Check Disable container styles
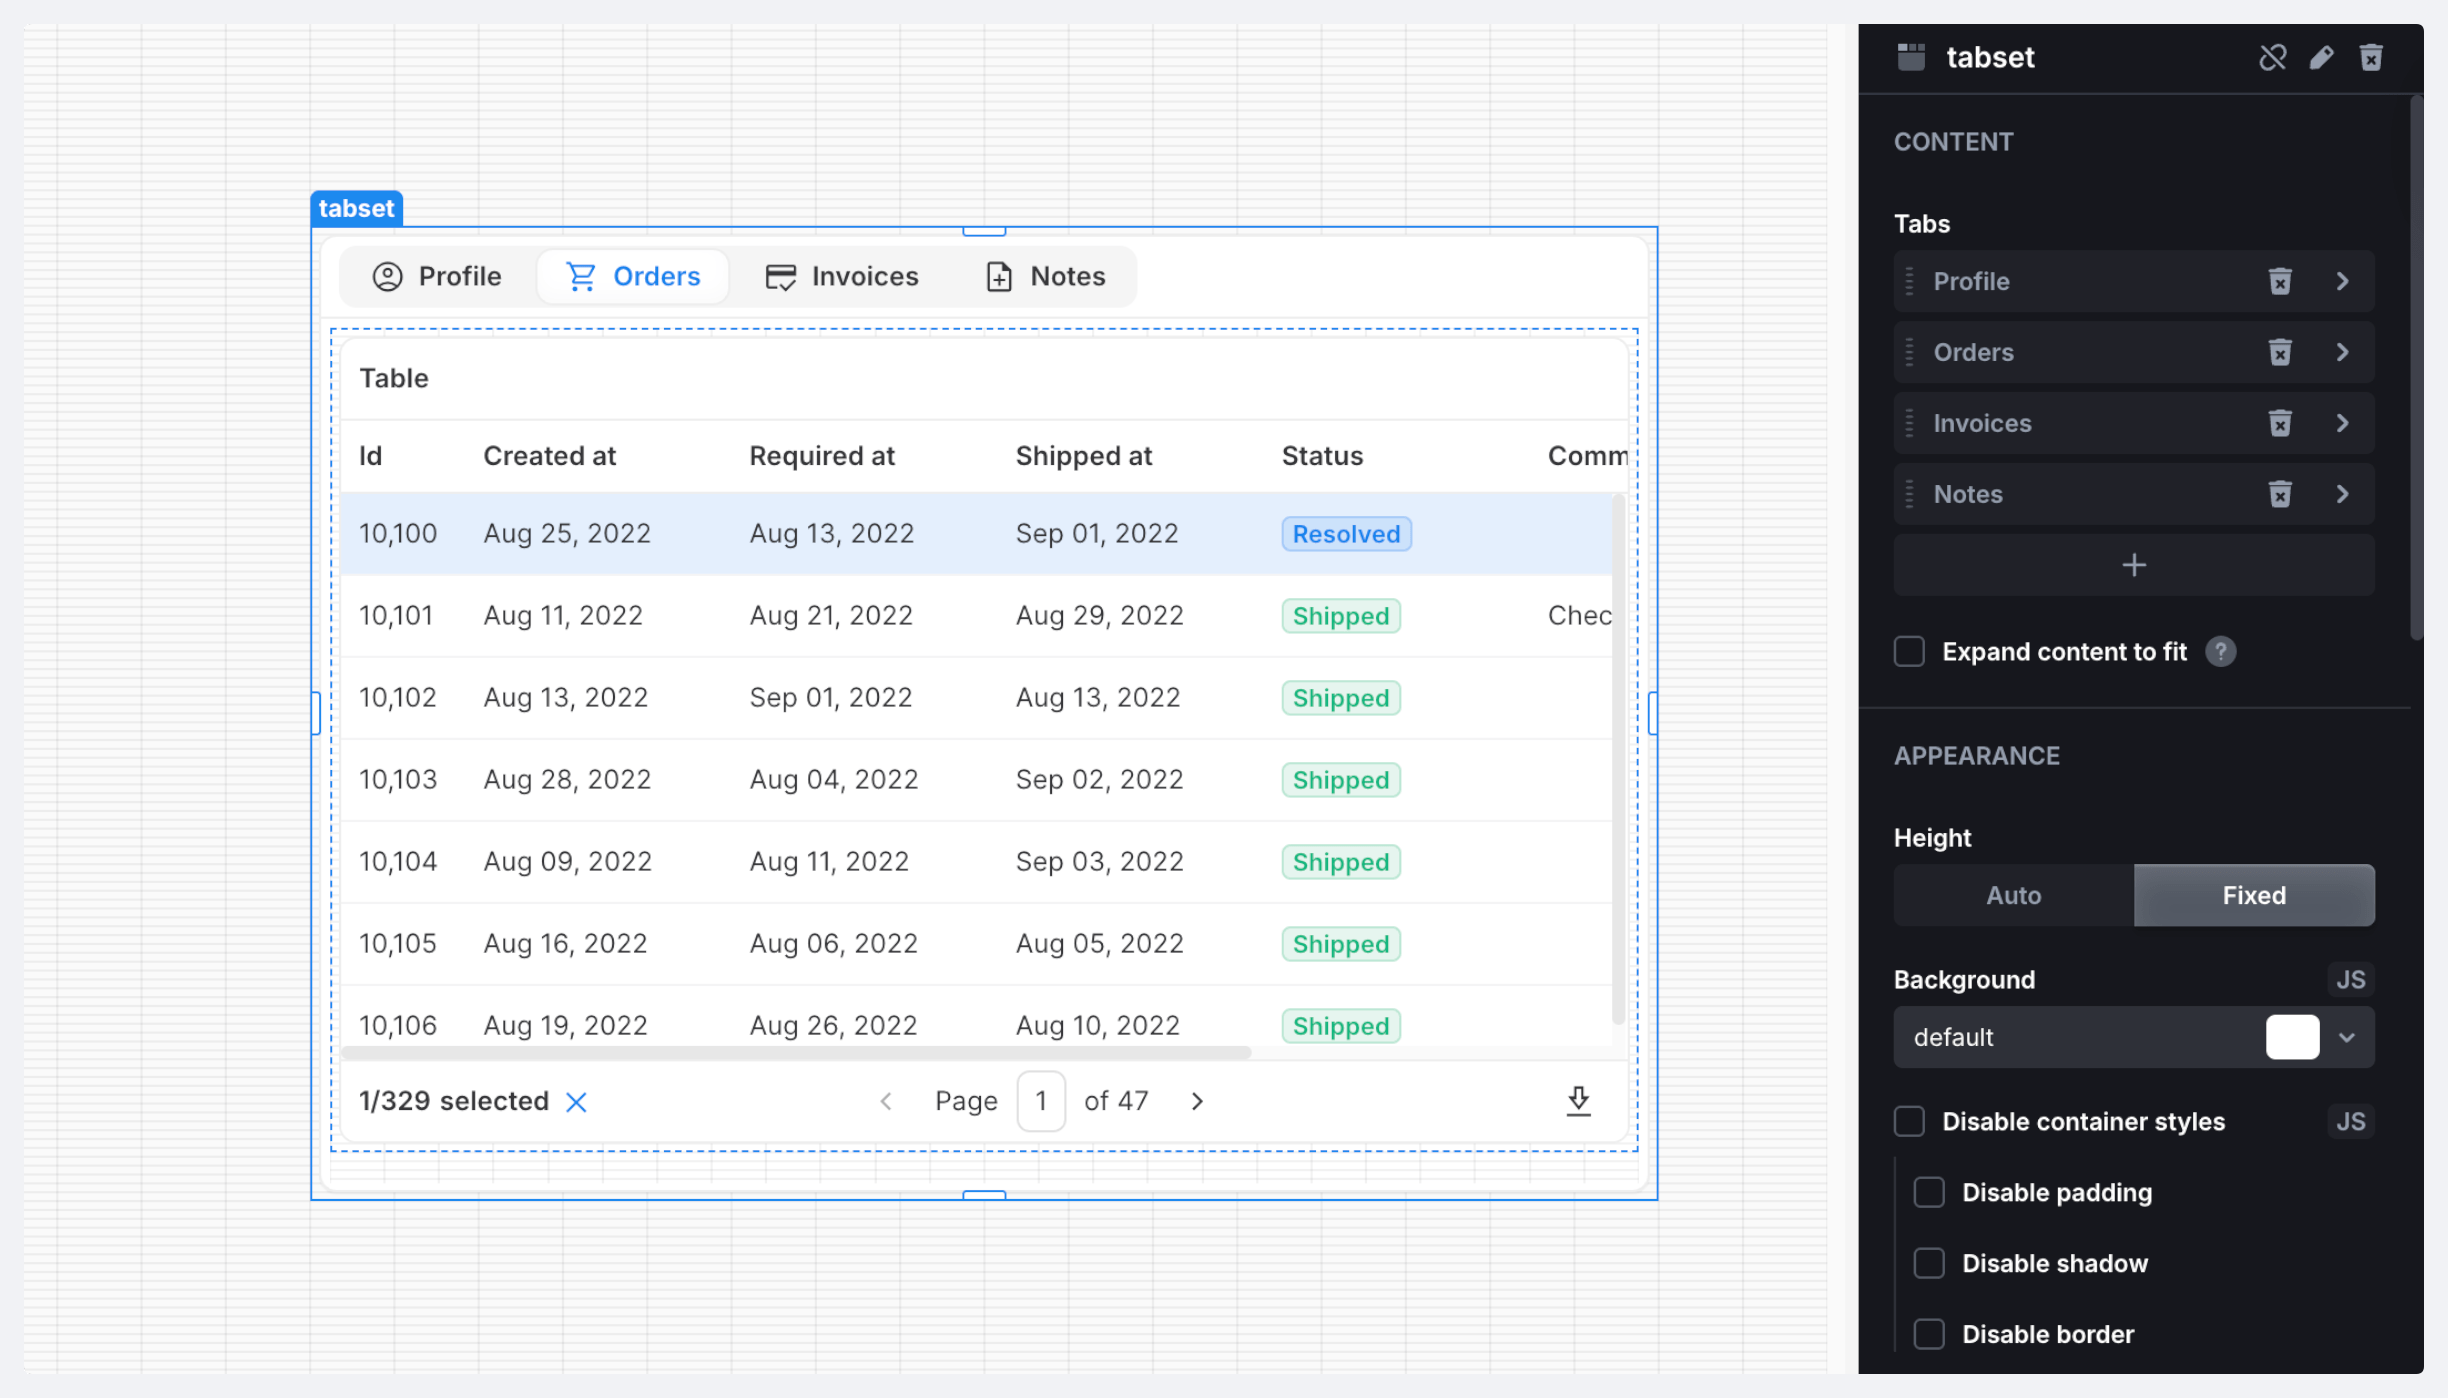The width and height of the screenshot is (2448, 1398). tap(1909, 1122)
